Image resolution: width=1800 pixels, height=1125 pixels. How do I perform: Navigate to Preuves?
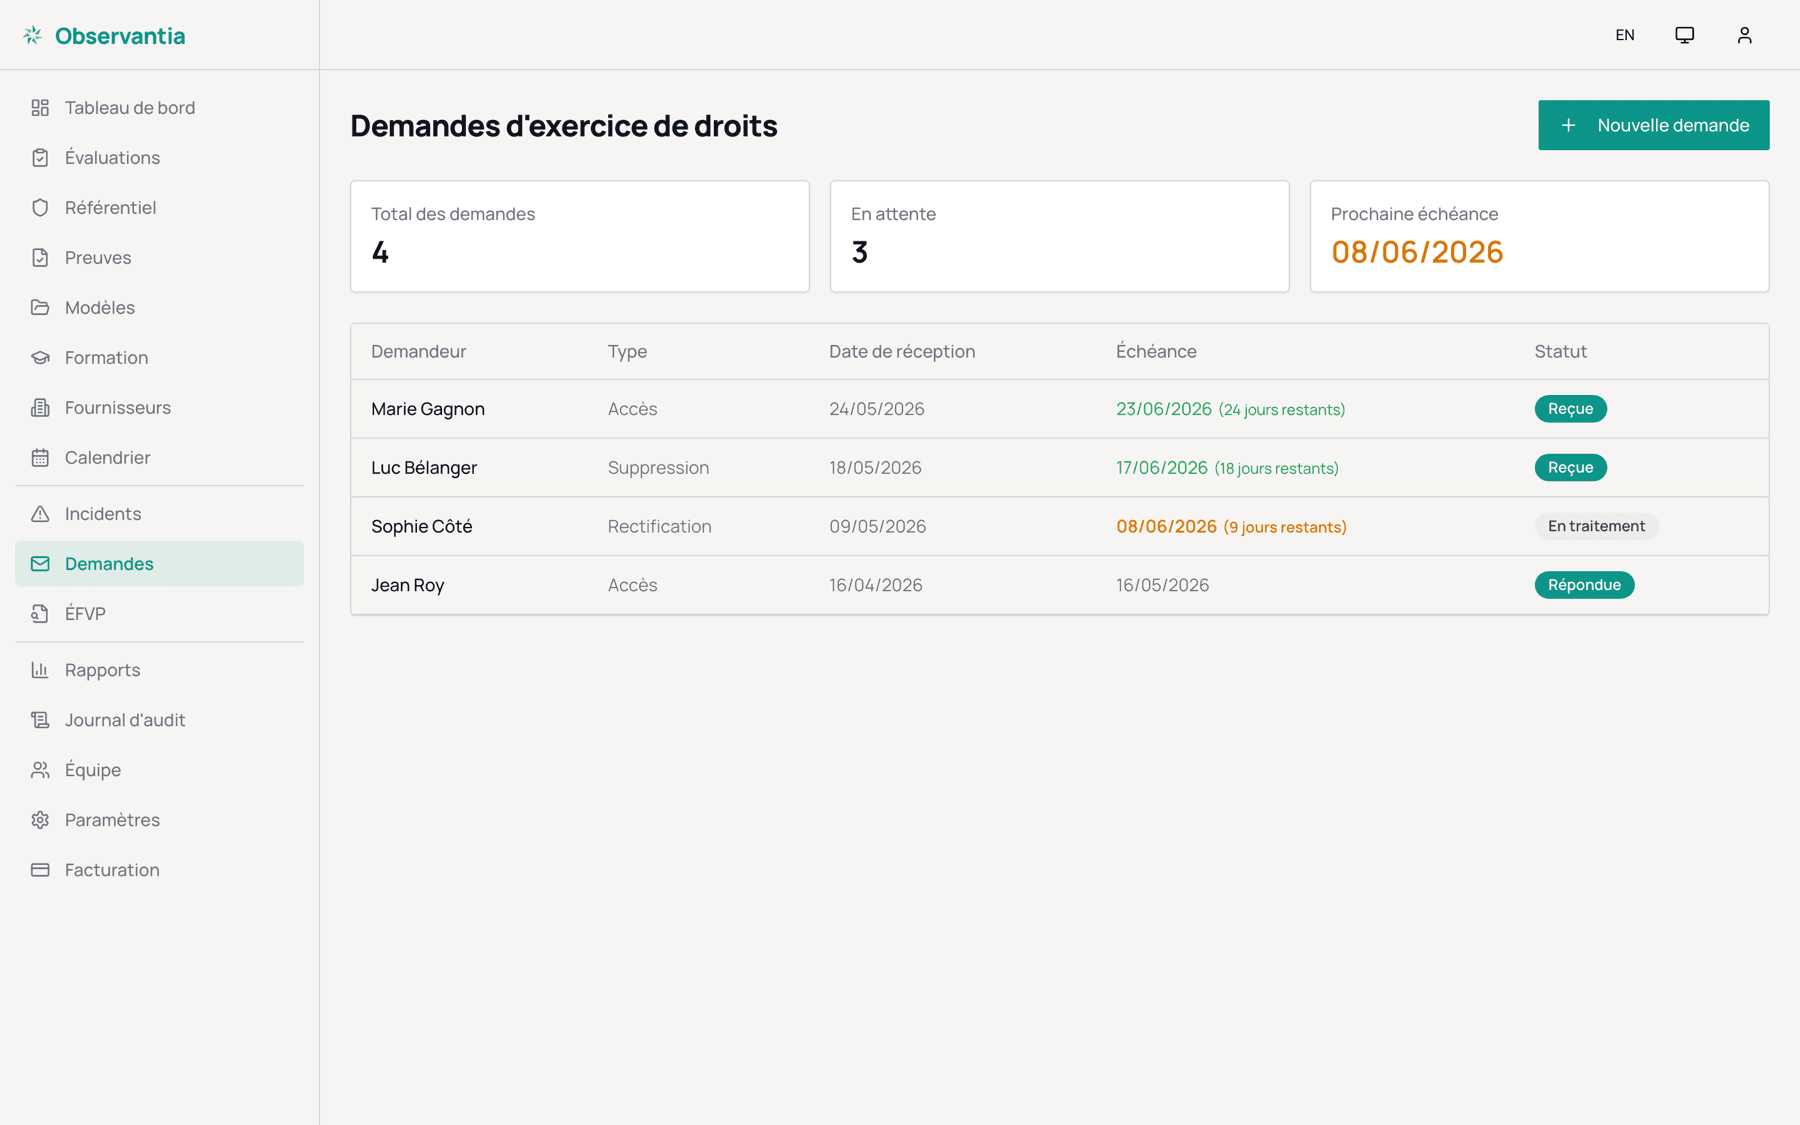pyautogui.click(x=160, y=258)
